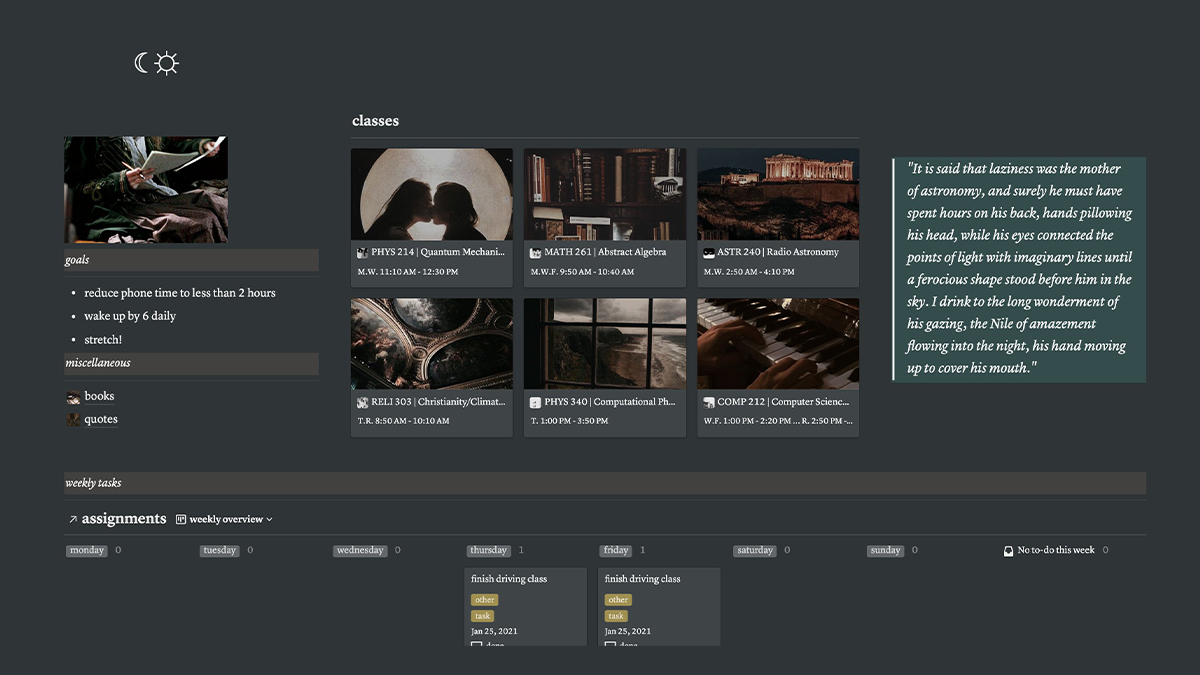Open the assignments database link

[x=124, y=519]
